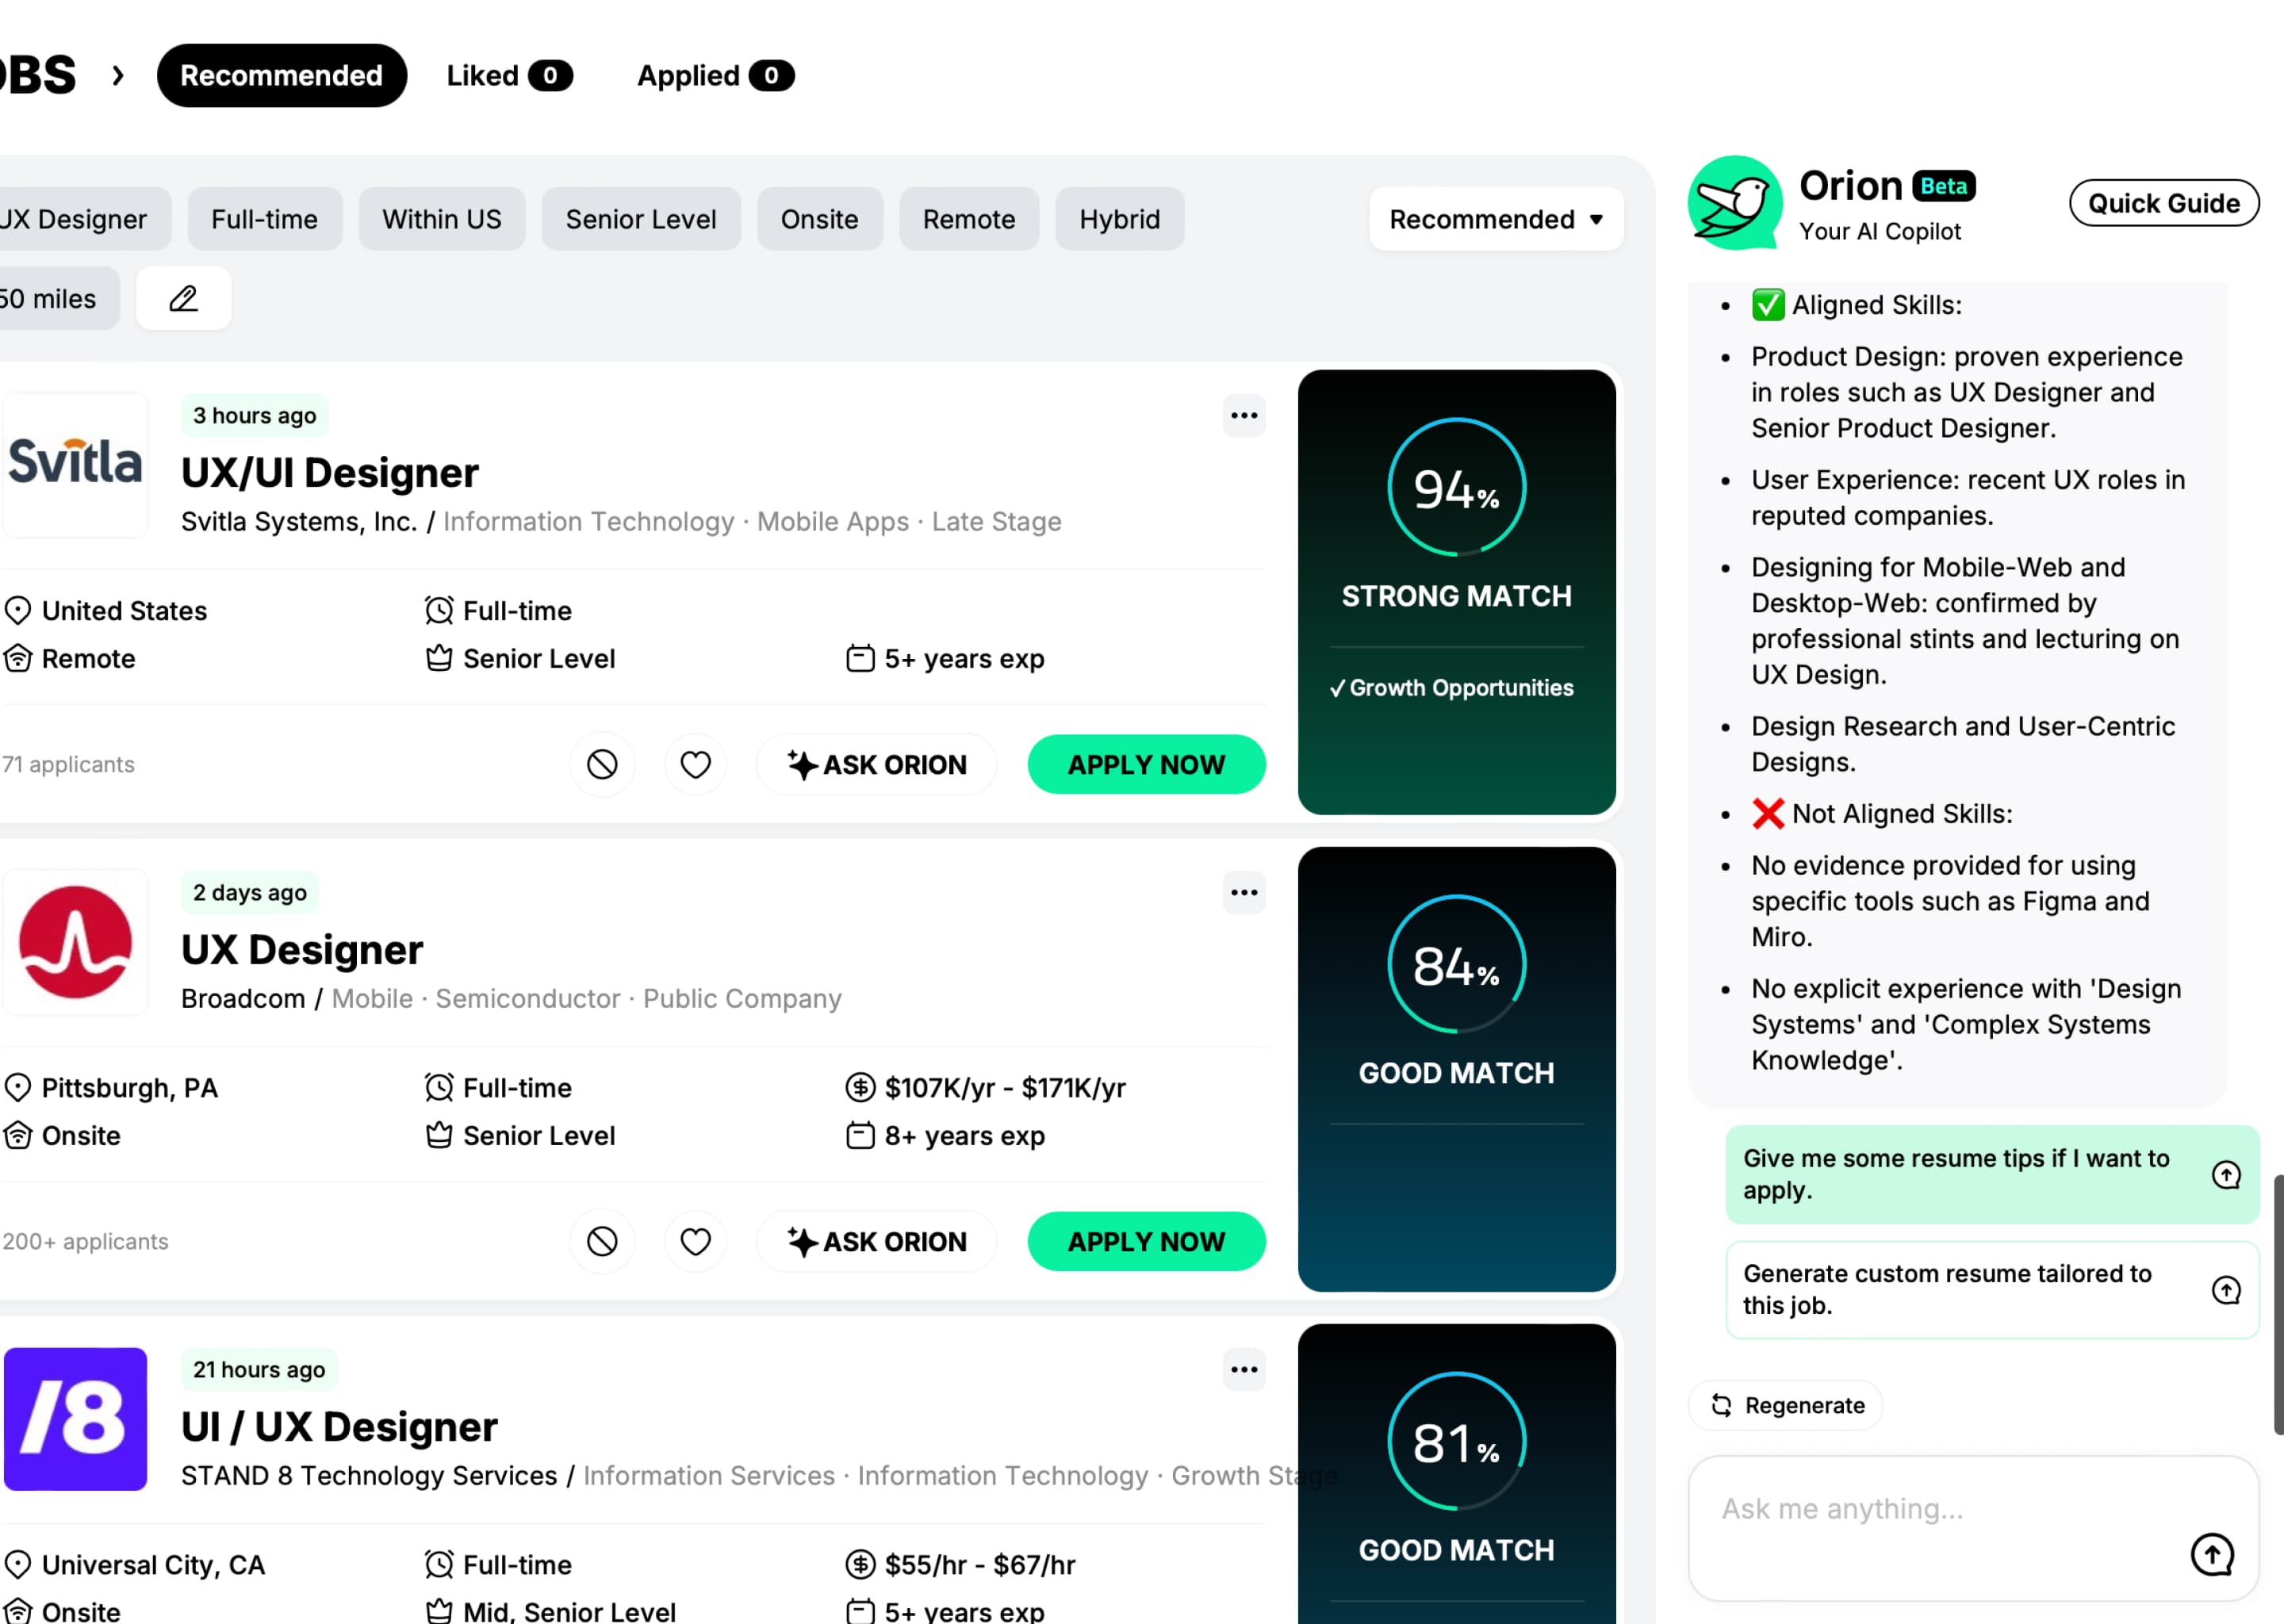This screenshot has width=2284, height=1624.
Task: Click the Full-time filter chip
Action: pos(265,219)
